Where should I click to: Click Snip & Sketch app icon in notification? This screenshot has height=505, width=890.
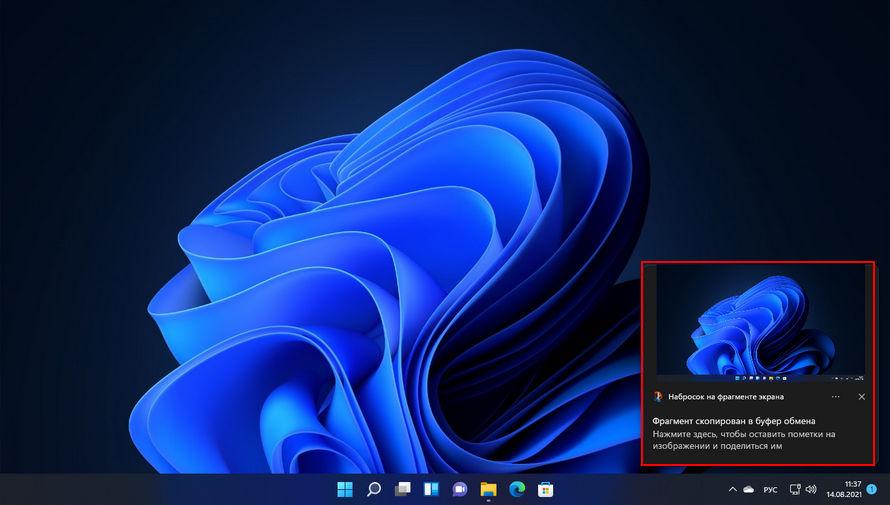[657, 397]
